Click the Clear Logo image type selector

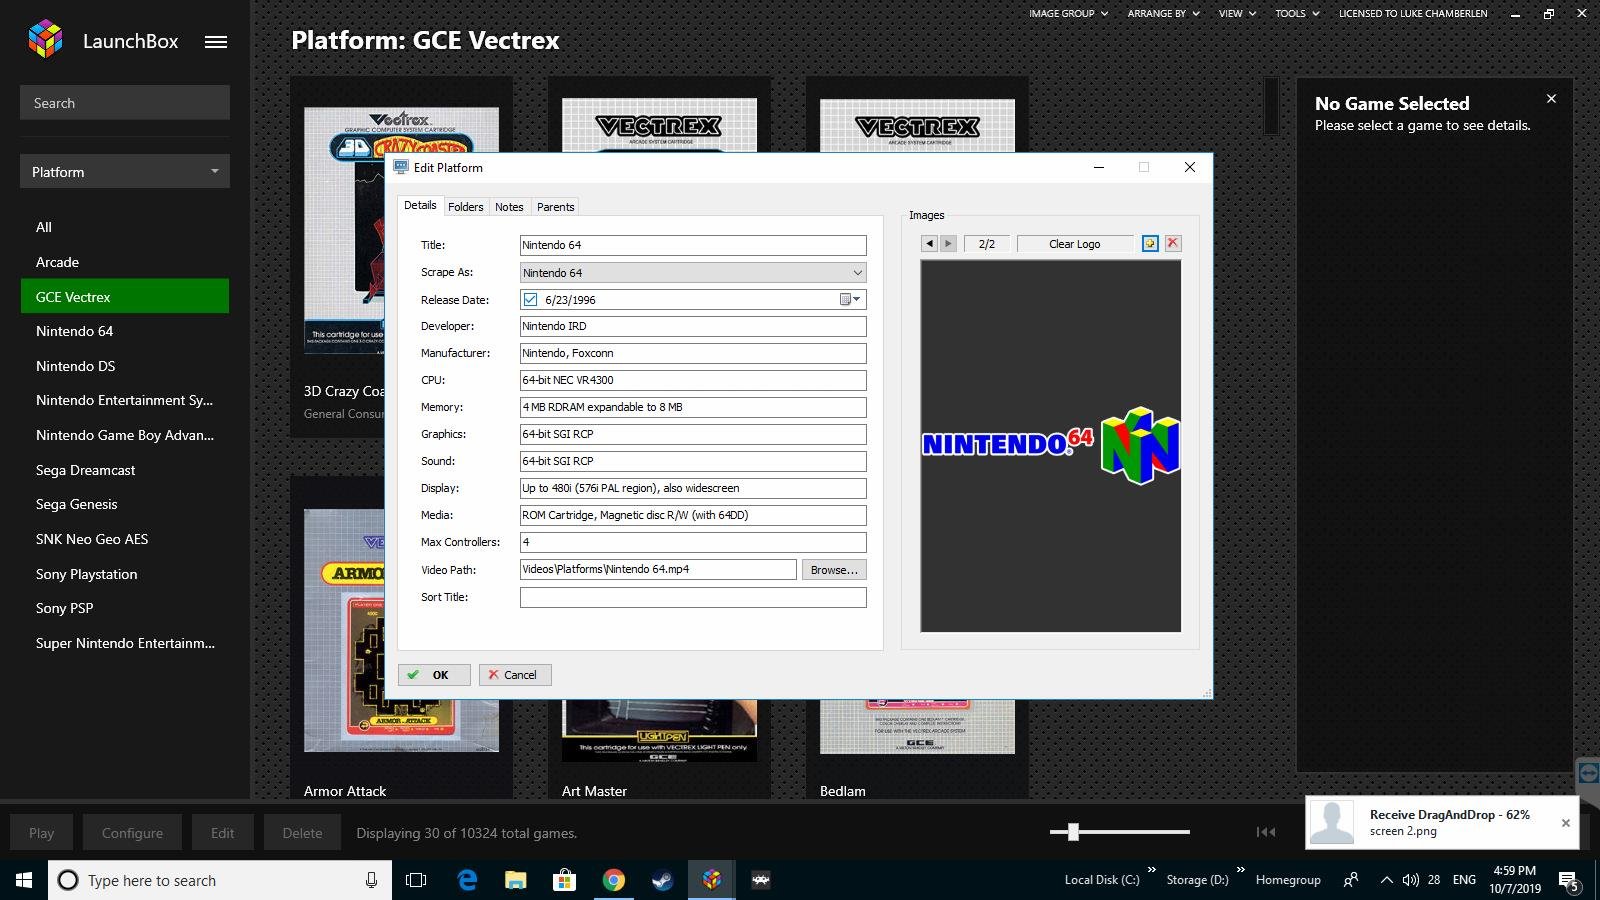[x=1075, y=244]
